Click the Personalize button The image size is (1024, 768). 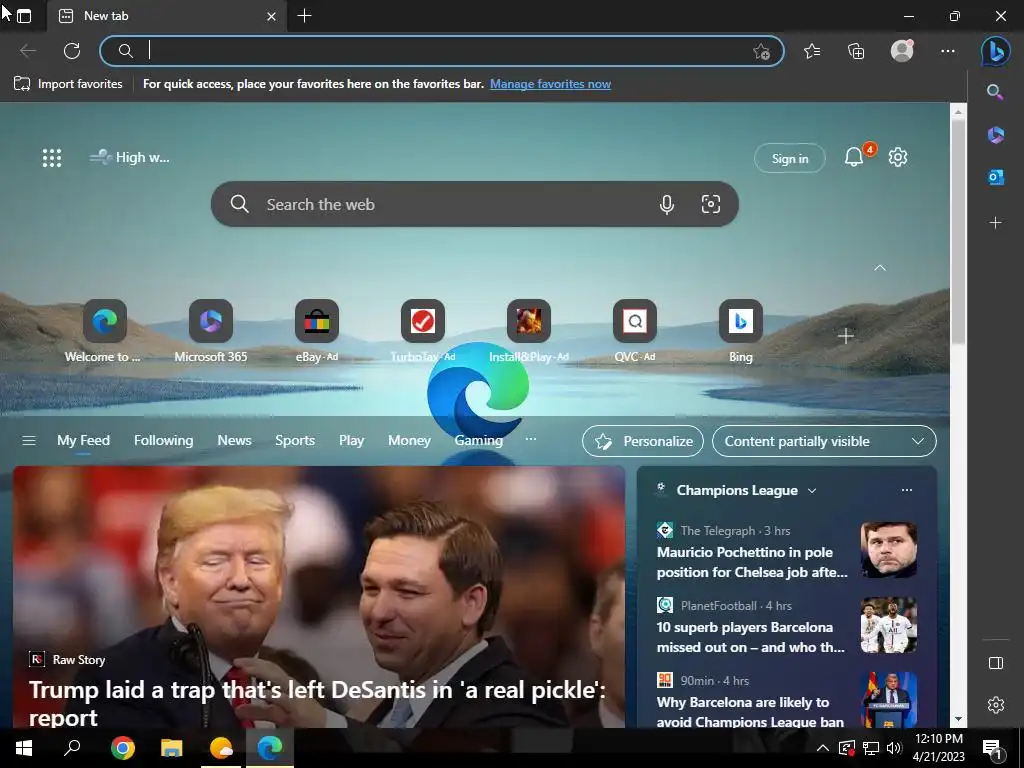[x=643, y=441]
